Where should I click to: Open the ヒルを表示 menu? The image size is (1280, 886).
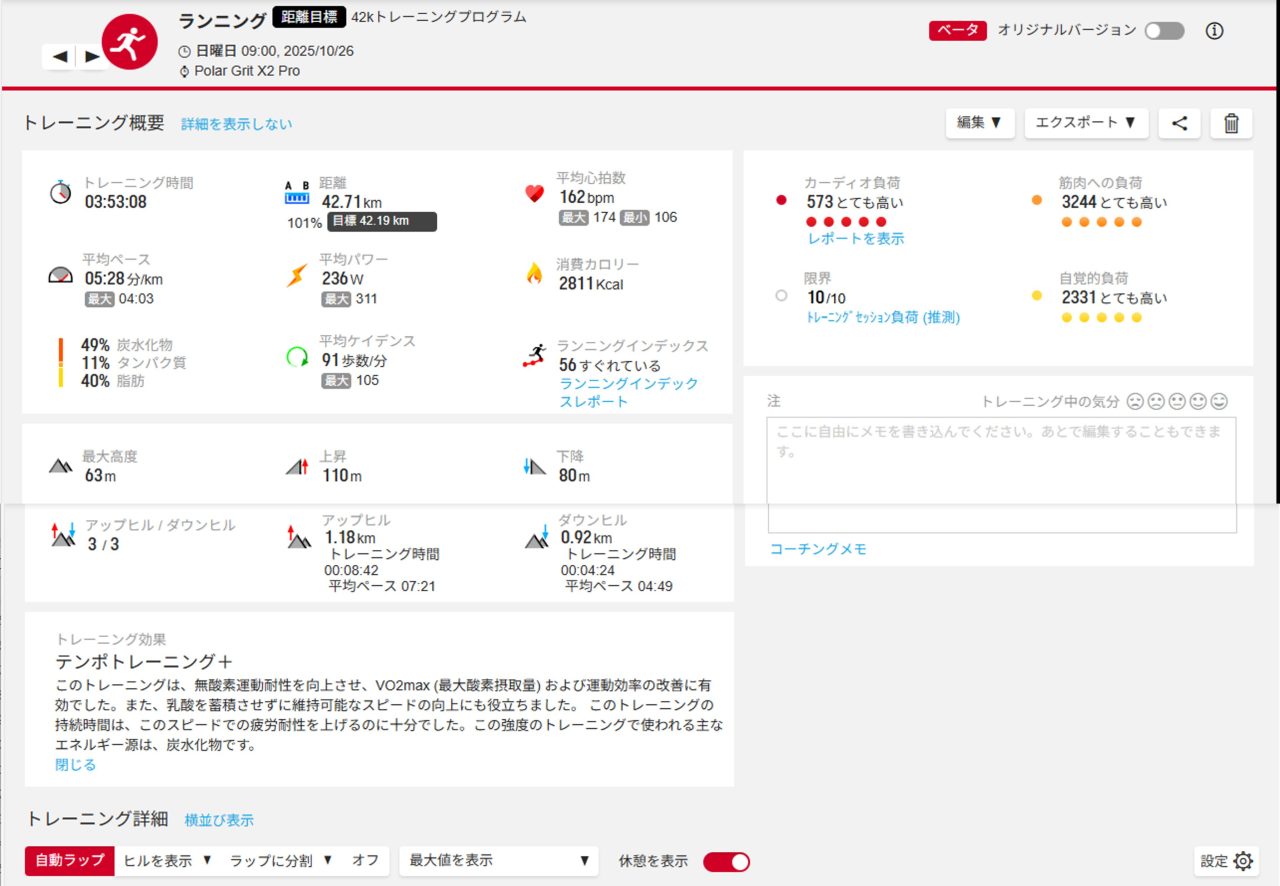tap(167, 860)
